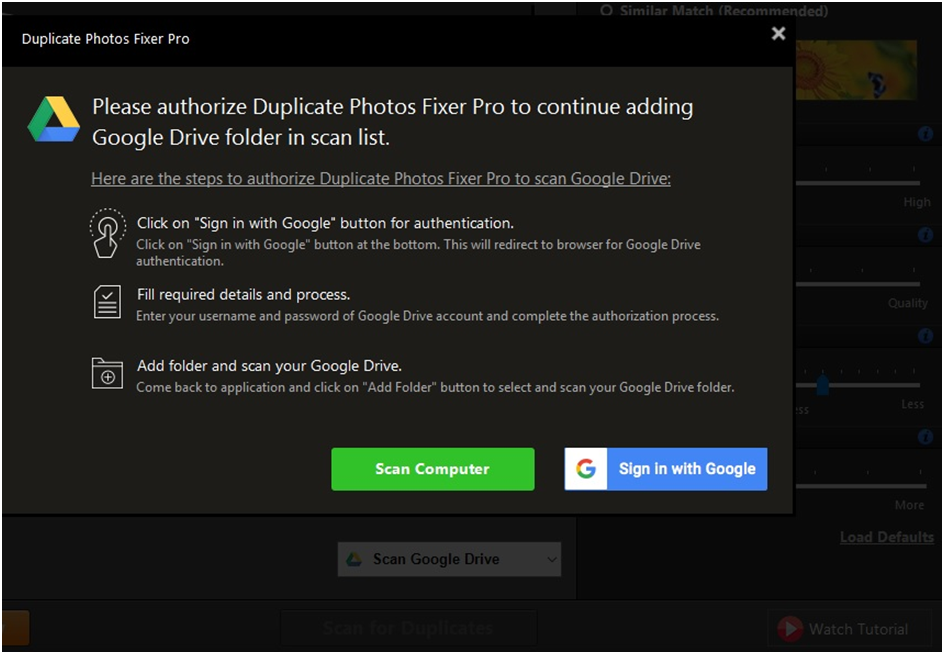The width and height of the screenshot is (944, 654).
Task: Open the Scan Google Drive dropdown
Action: click(449, 559)
